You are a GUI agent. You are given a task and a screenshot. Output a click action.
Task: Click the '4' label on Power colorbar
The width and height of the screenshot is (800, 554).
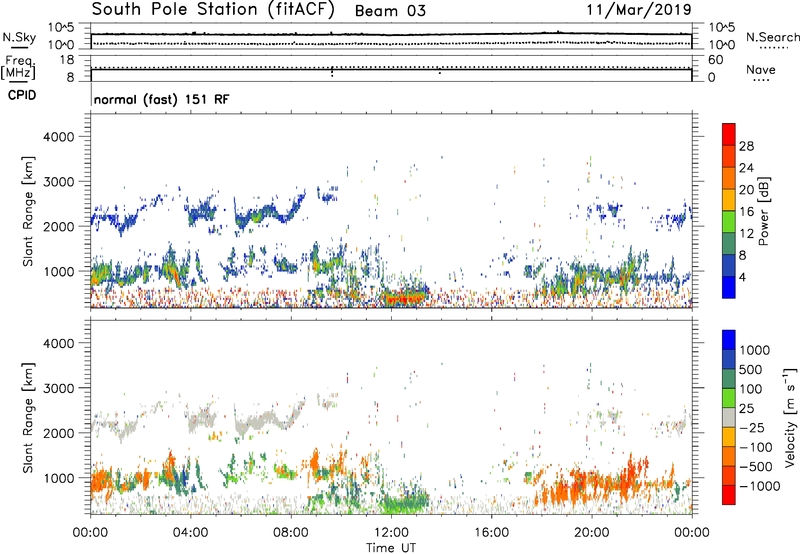[x=742, y=278]
